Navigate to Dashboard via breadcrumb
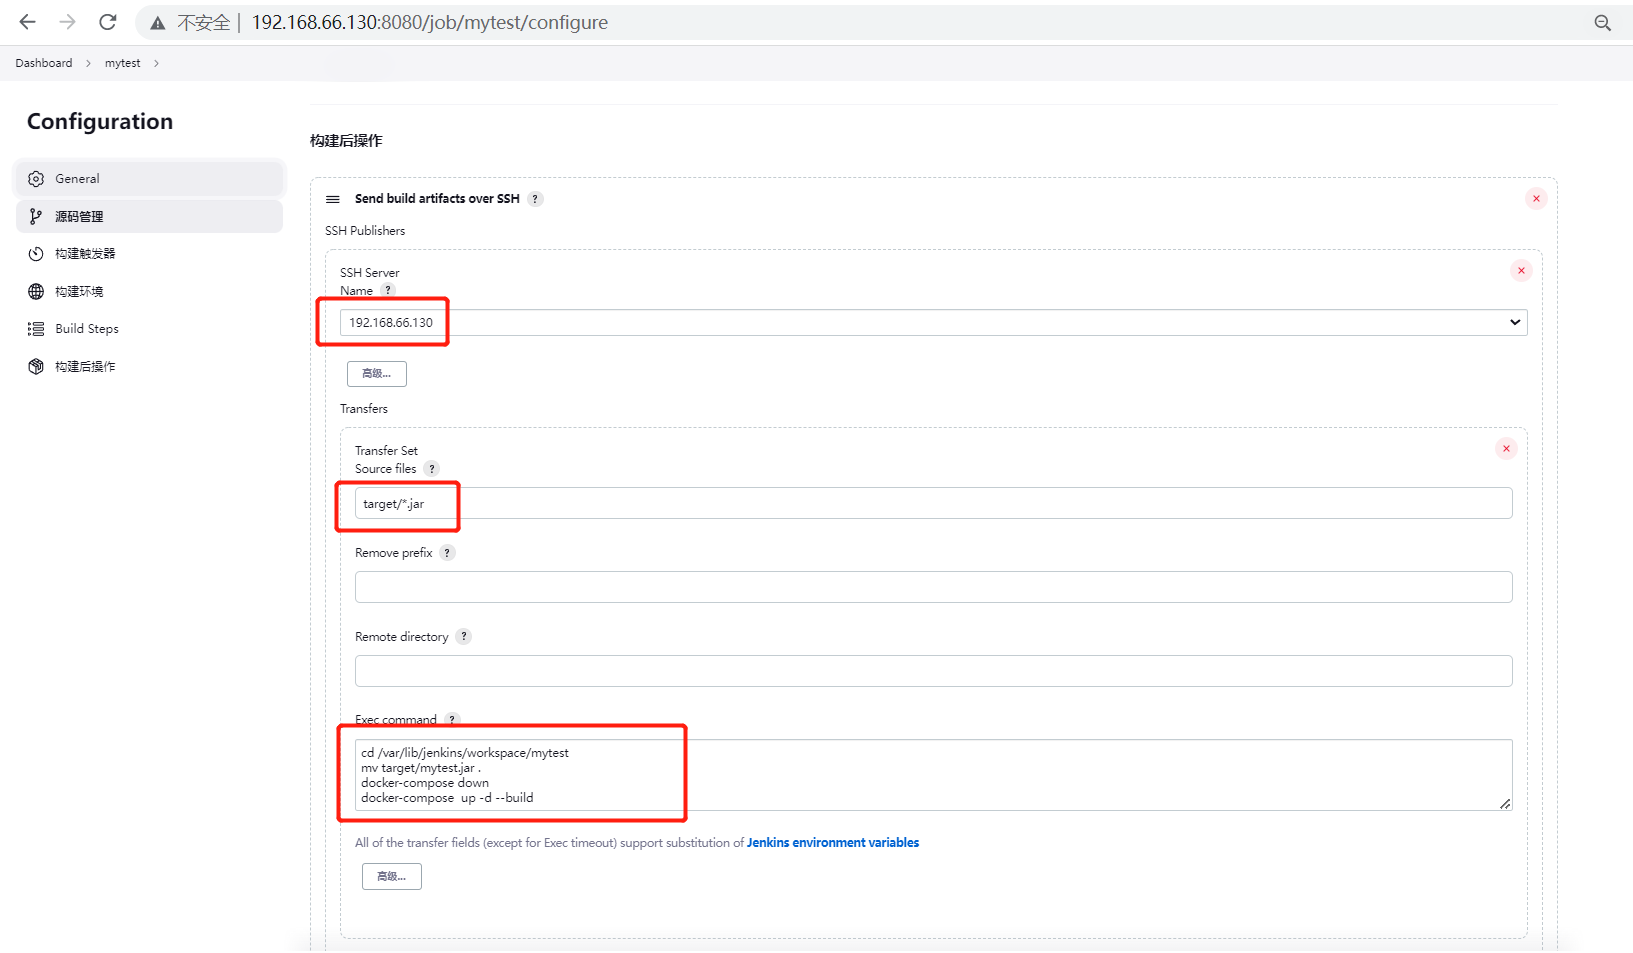The image size is (1633, 953). pos(43,62)
